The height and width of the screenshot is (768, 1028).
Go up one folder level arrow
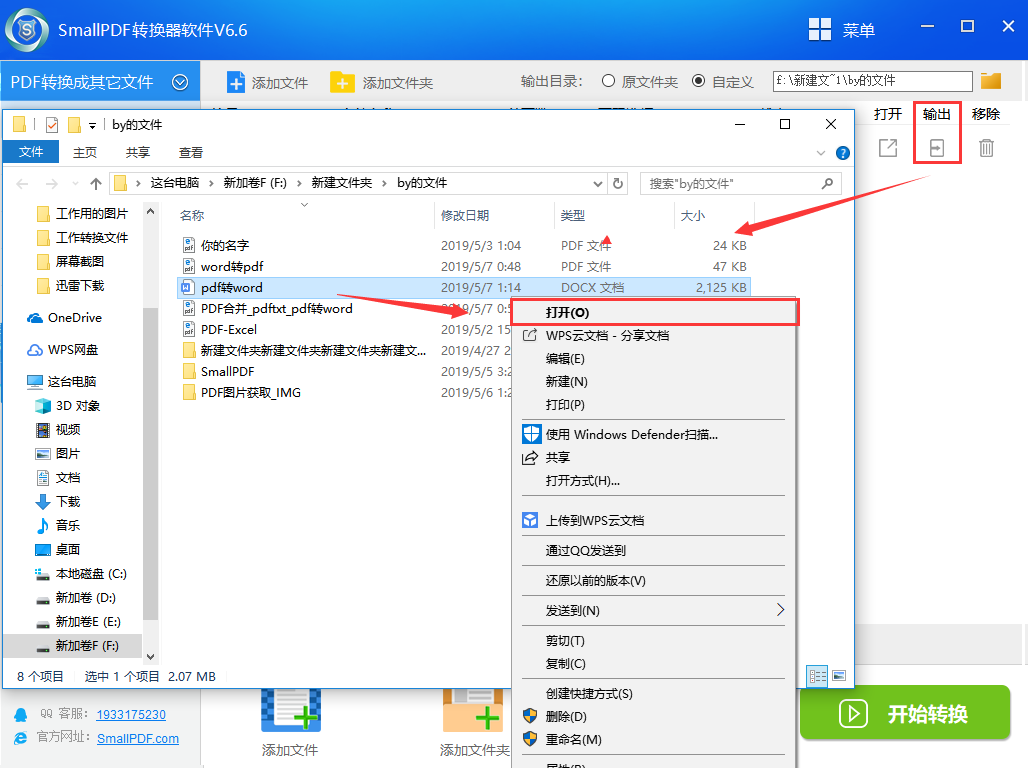pyautogui.click(x=96, y=184)
